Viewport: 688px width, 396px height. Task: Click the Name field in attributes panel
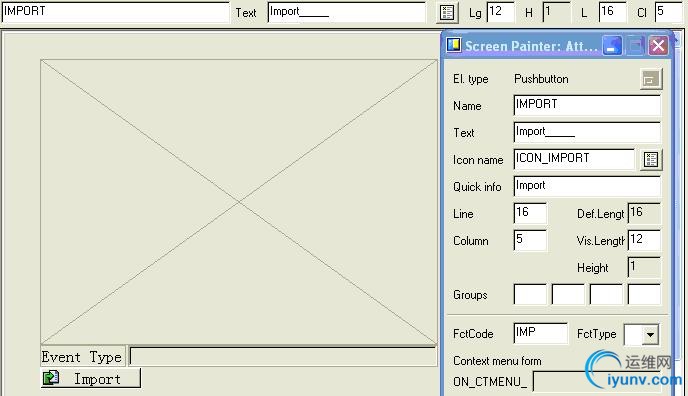(x=587, y=106)
